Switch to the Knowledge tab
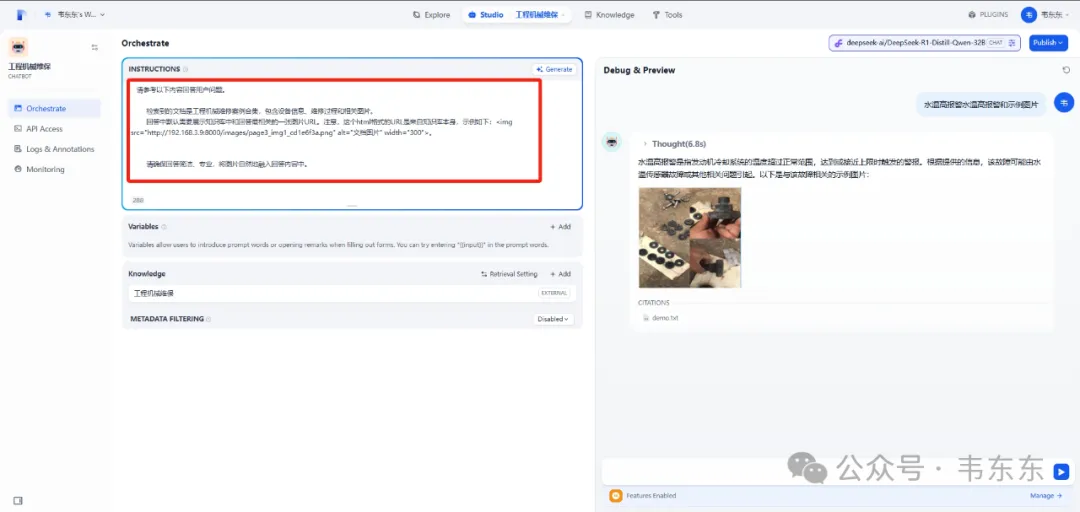 tap(609, 15)
